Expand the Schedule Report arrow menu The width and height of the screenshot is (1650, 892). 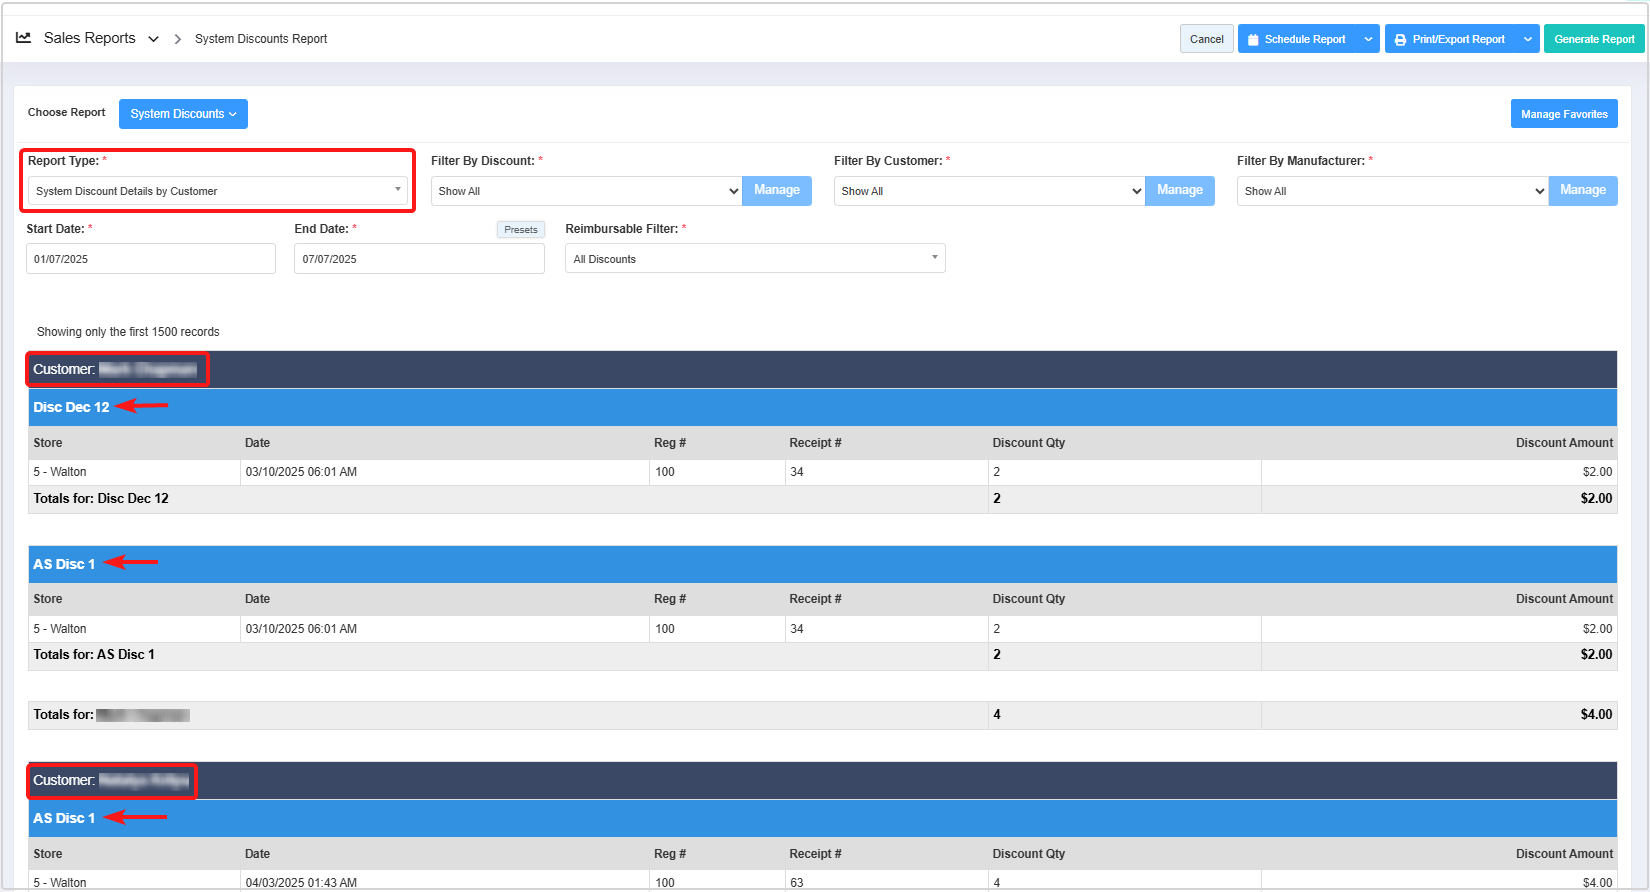(1368, 40)
